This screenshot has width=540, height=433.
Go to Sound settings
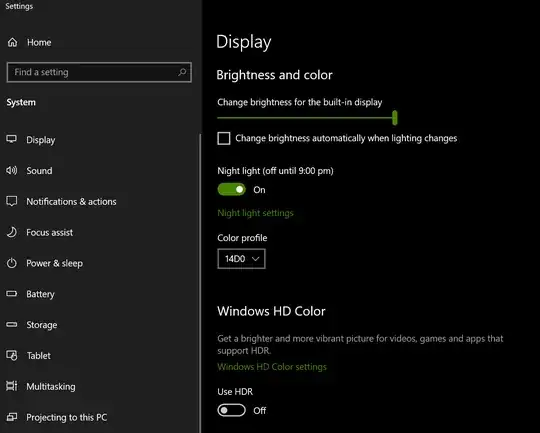(39, 171)
